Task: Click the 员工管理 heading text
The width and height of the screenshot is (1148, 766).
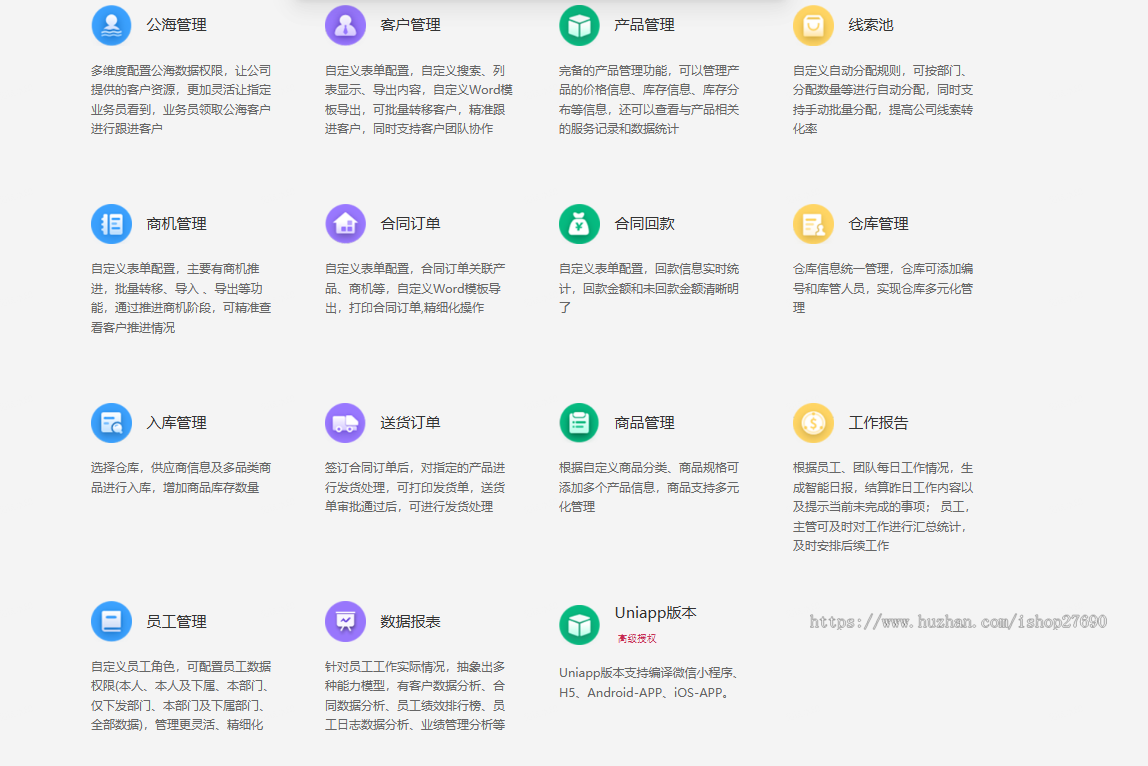Action: click(176, 621)
